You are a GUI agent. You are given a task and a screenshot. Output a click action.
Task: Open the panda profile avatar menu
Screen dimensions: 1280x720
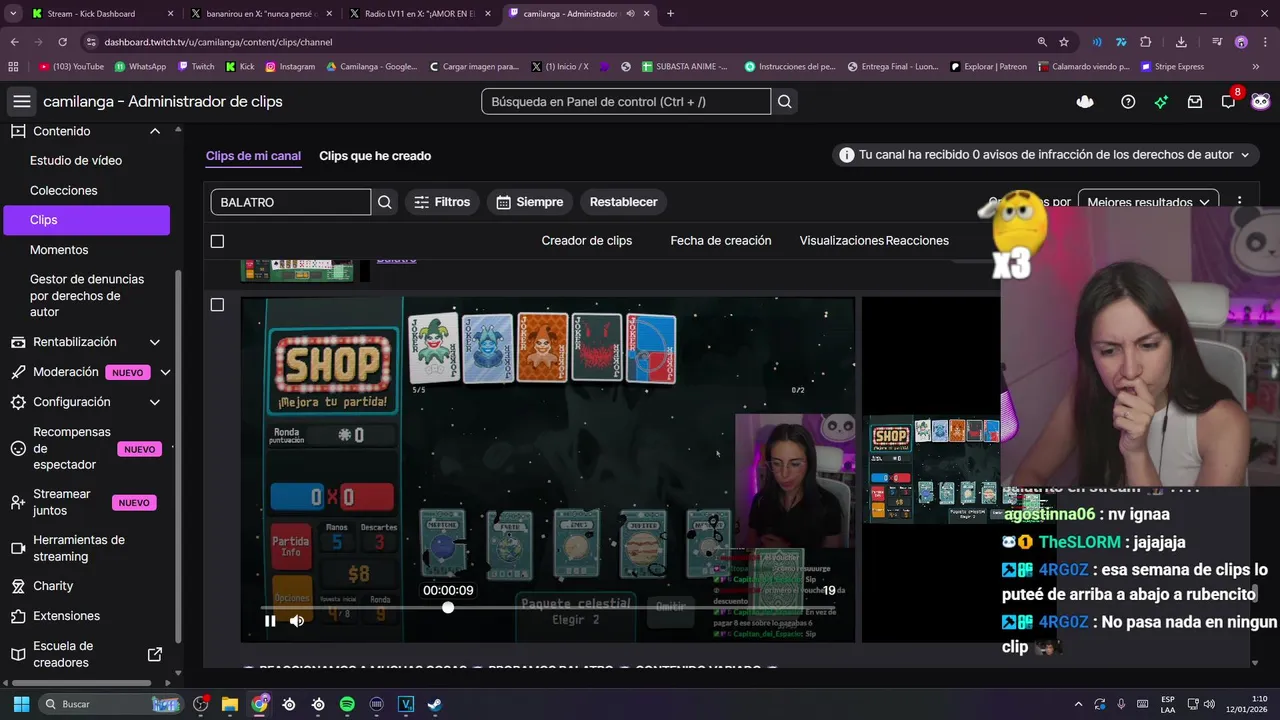click(1261, 101)
